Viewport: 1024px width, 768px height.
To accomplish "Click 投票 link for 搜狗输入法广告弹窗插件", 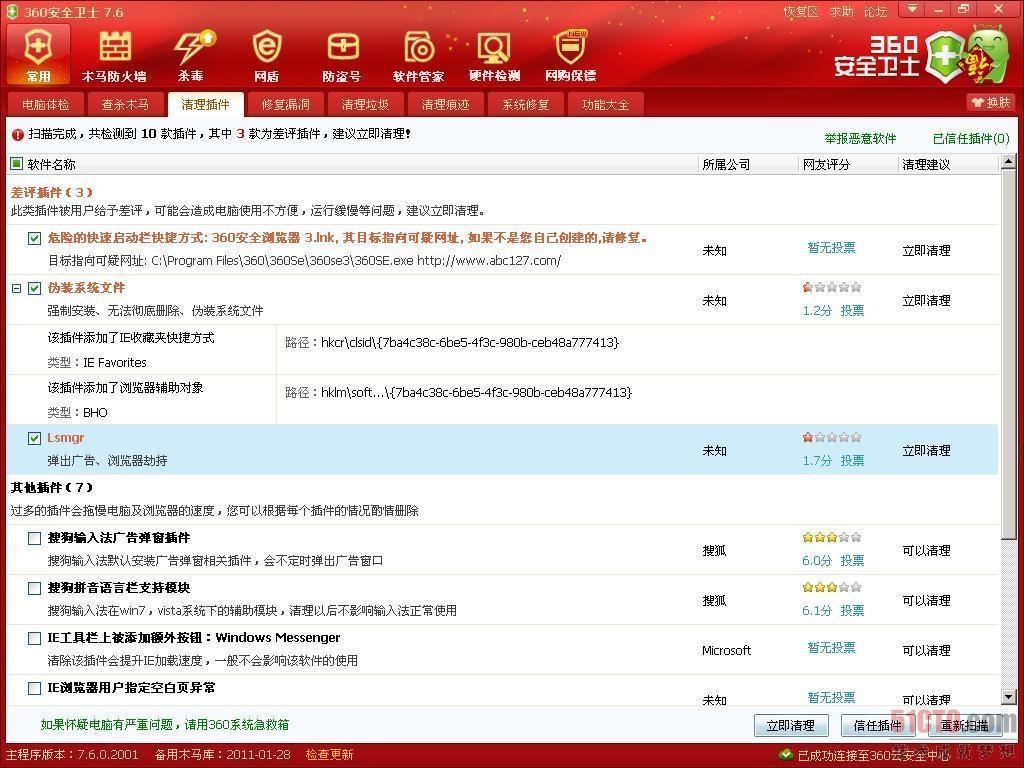I will click(x=852, y=561).
